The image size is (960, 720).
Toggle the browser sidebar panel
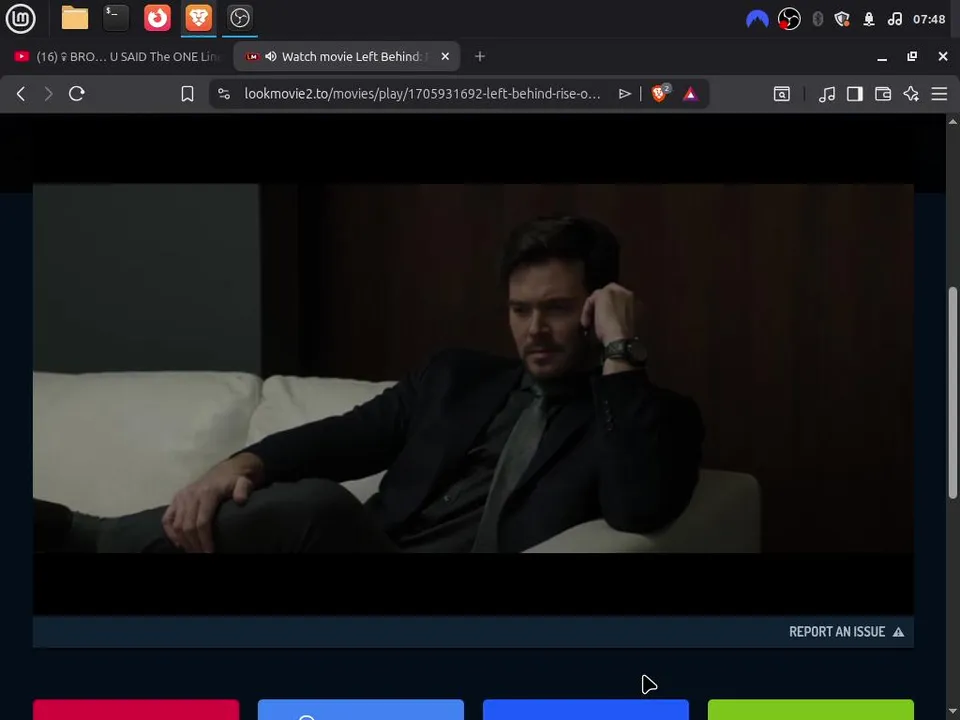pyautogui.click(x=855, y=94)
